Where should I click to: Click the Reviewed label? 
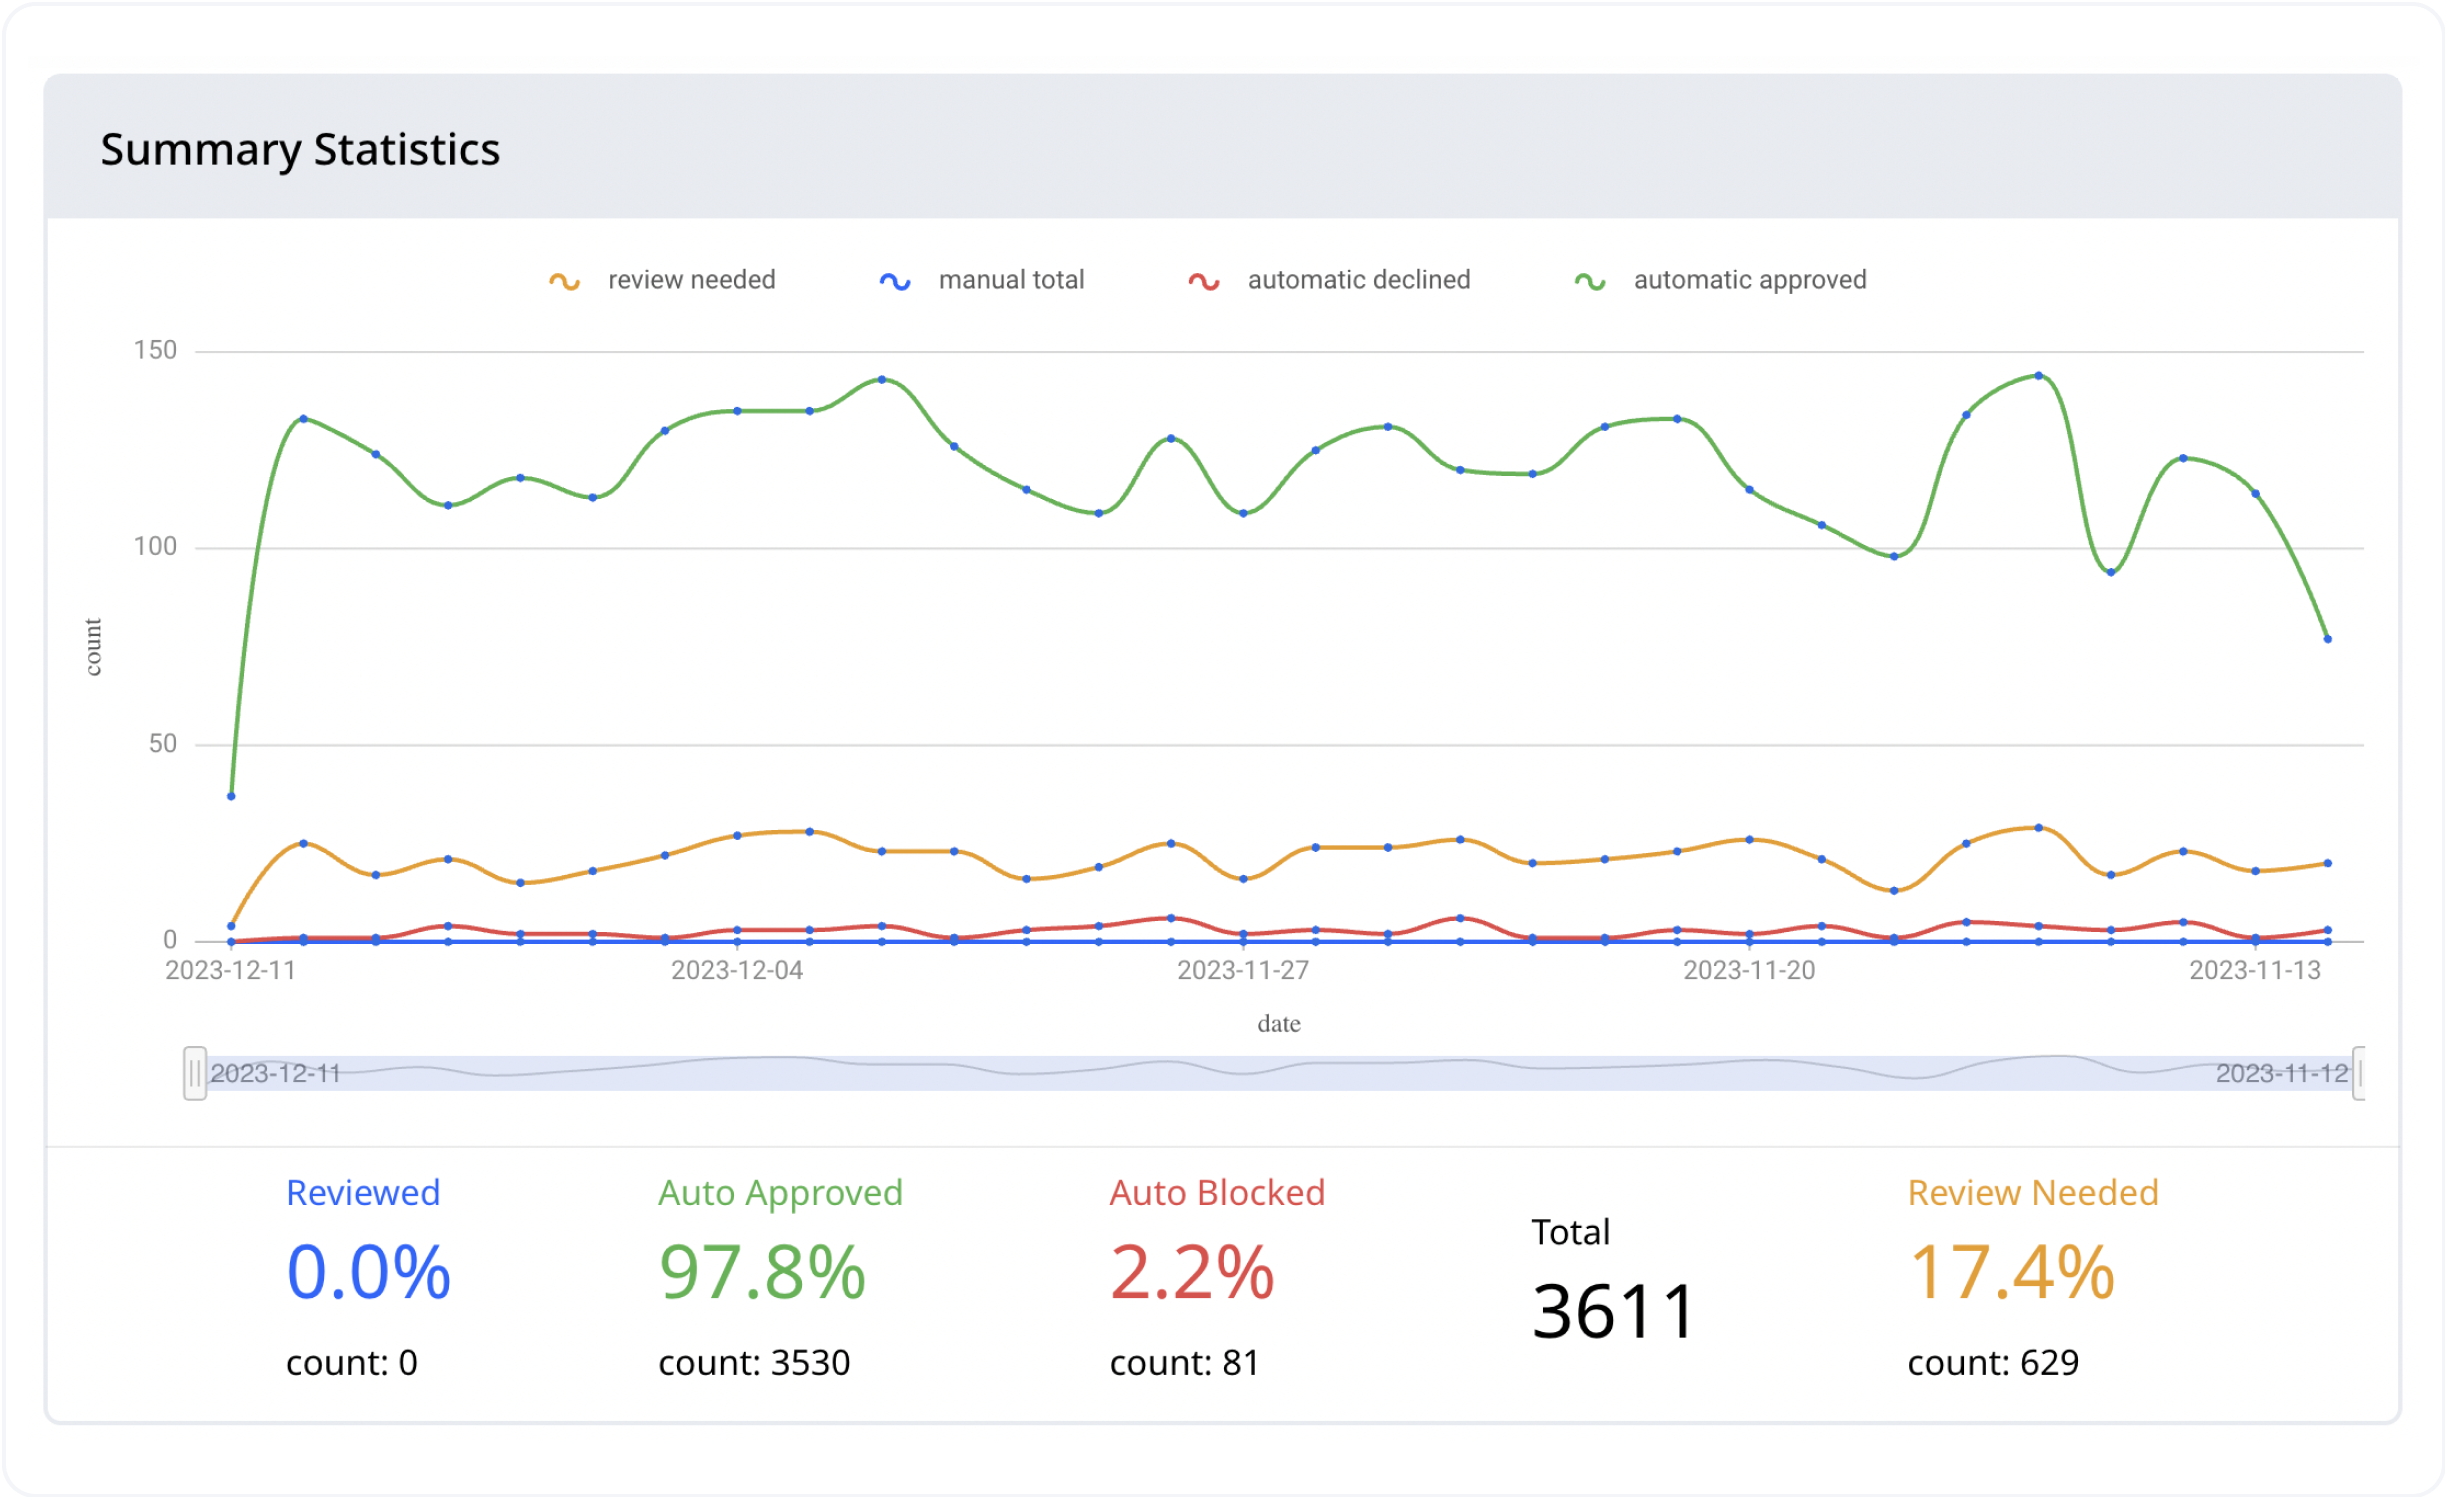(x=363, y=1193)
